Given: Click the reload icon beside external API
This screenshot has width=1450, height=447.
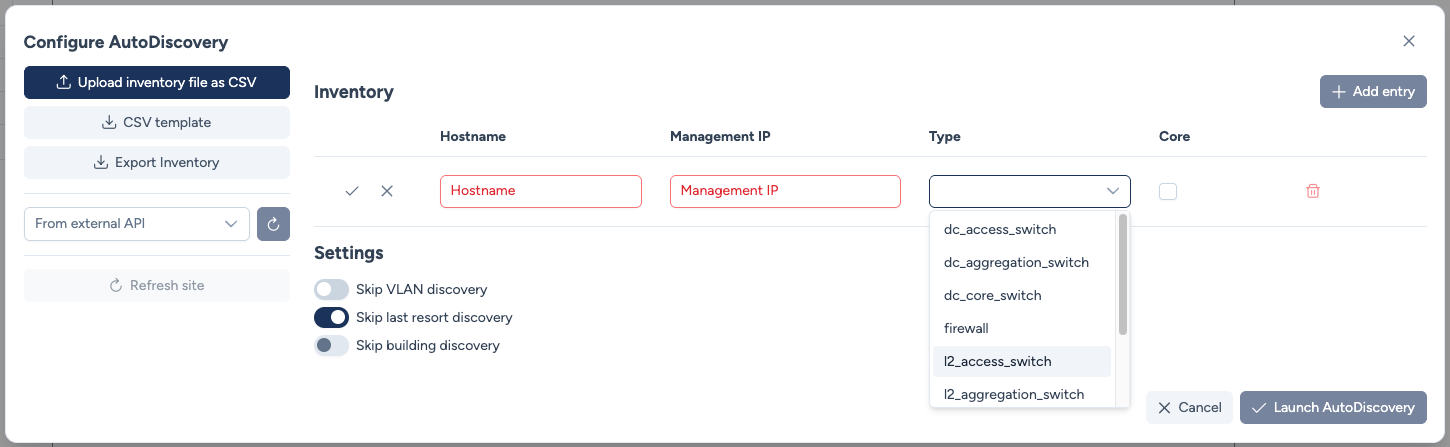Looking at the screenshot, I should click(x=273, y=224).
